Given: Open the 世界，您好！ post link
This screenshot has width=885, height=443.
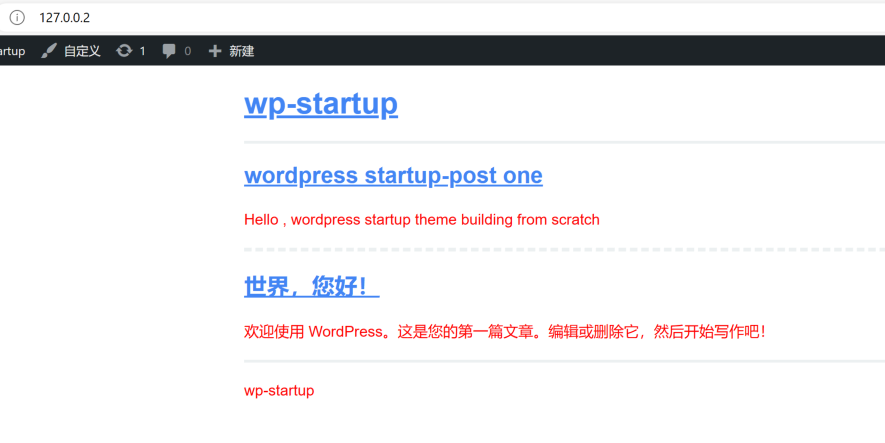Looking at the screenshot, I should pyautogui.click(x=312, y=287).
